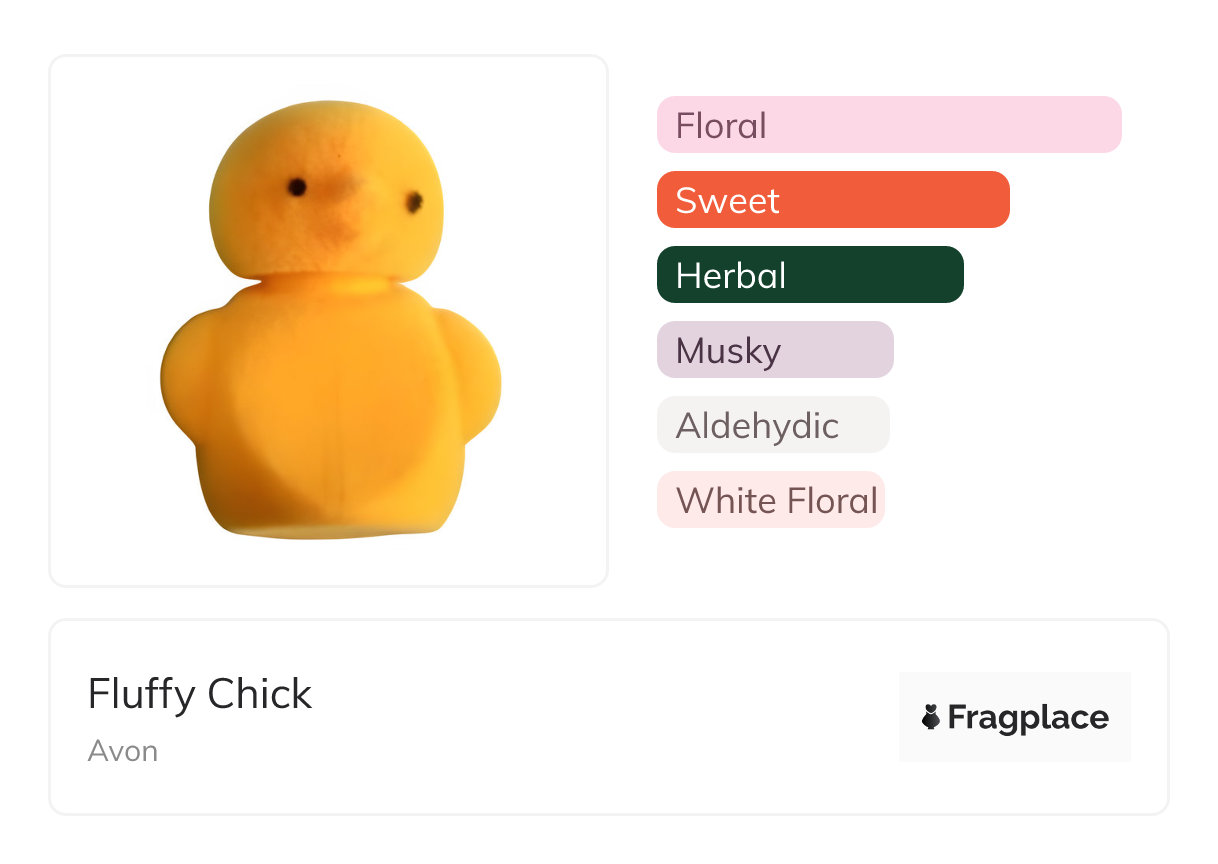Click the Fragplace bottle logo icon
The height and width of the screenshot is (864, 1218).
[931, 717]
